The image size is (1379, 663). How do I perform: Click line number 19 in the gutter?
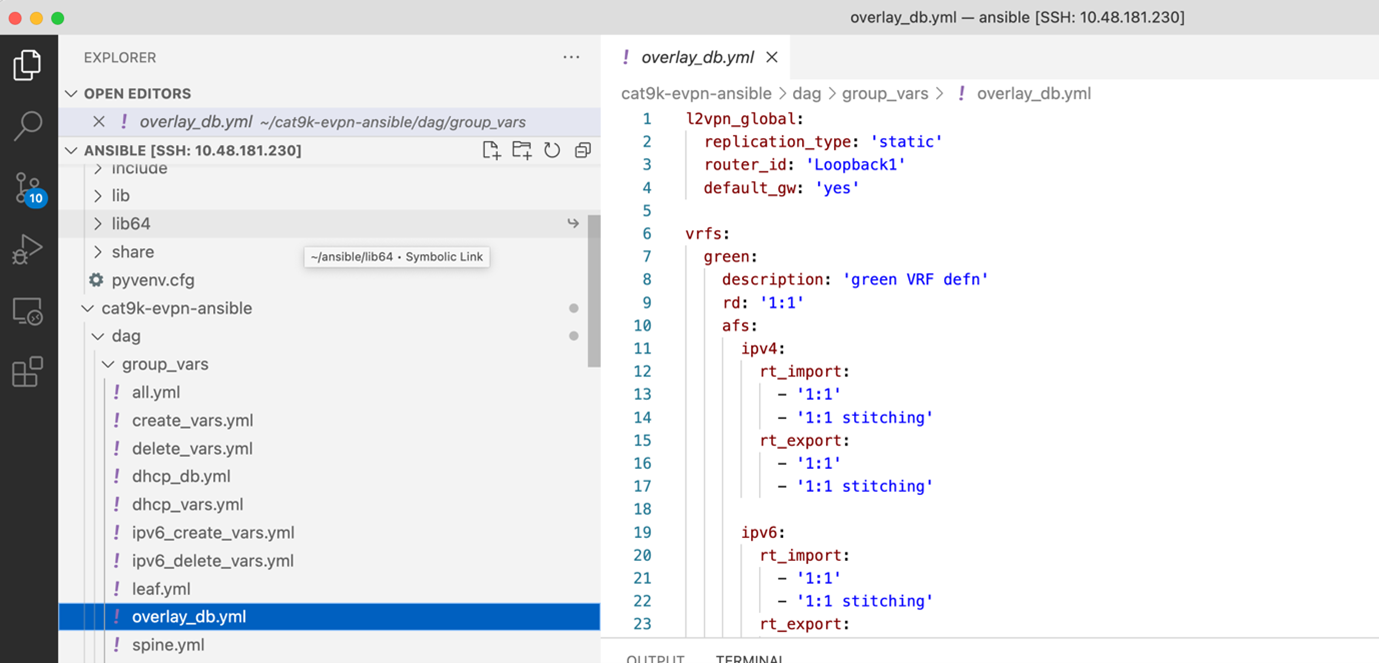[642, 532]
